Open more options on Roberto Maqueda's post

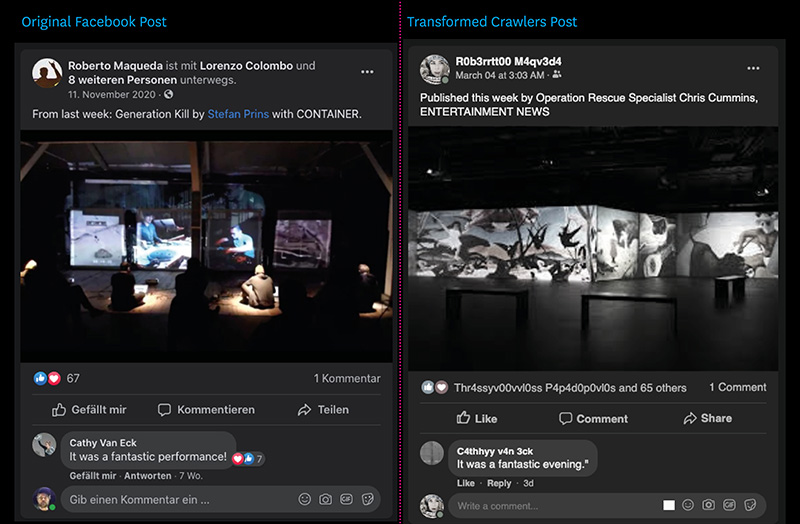(367, 72)
